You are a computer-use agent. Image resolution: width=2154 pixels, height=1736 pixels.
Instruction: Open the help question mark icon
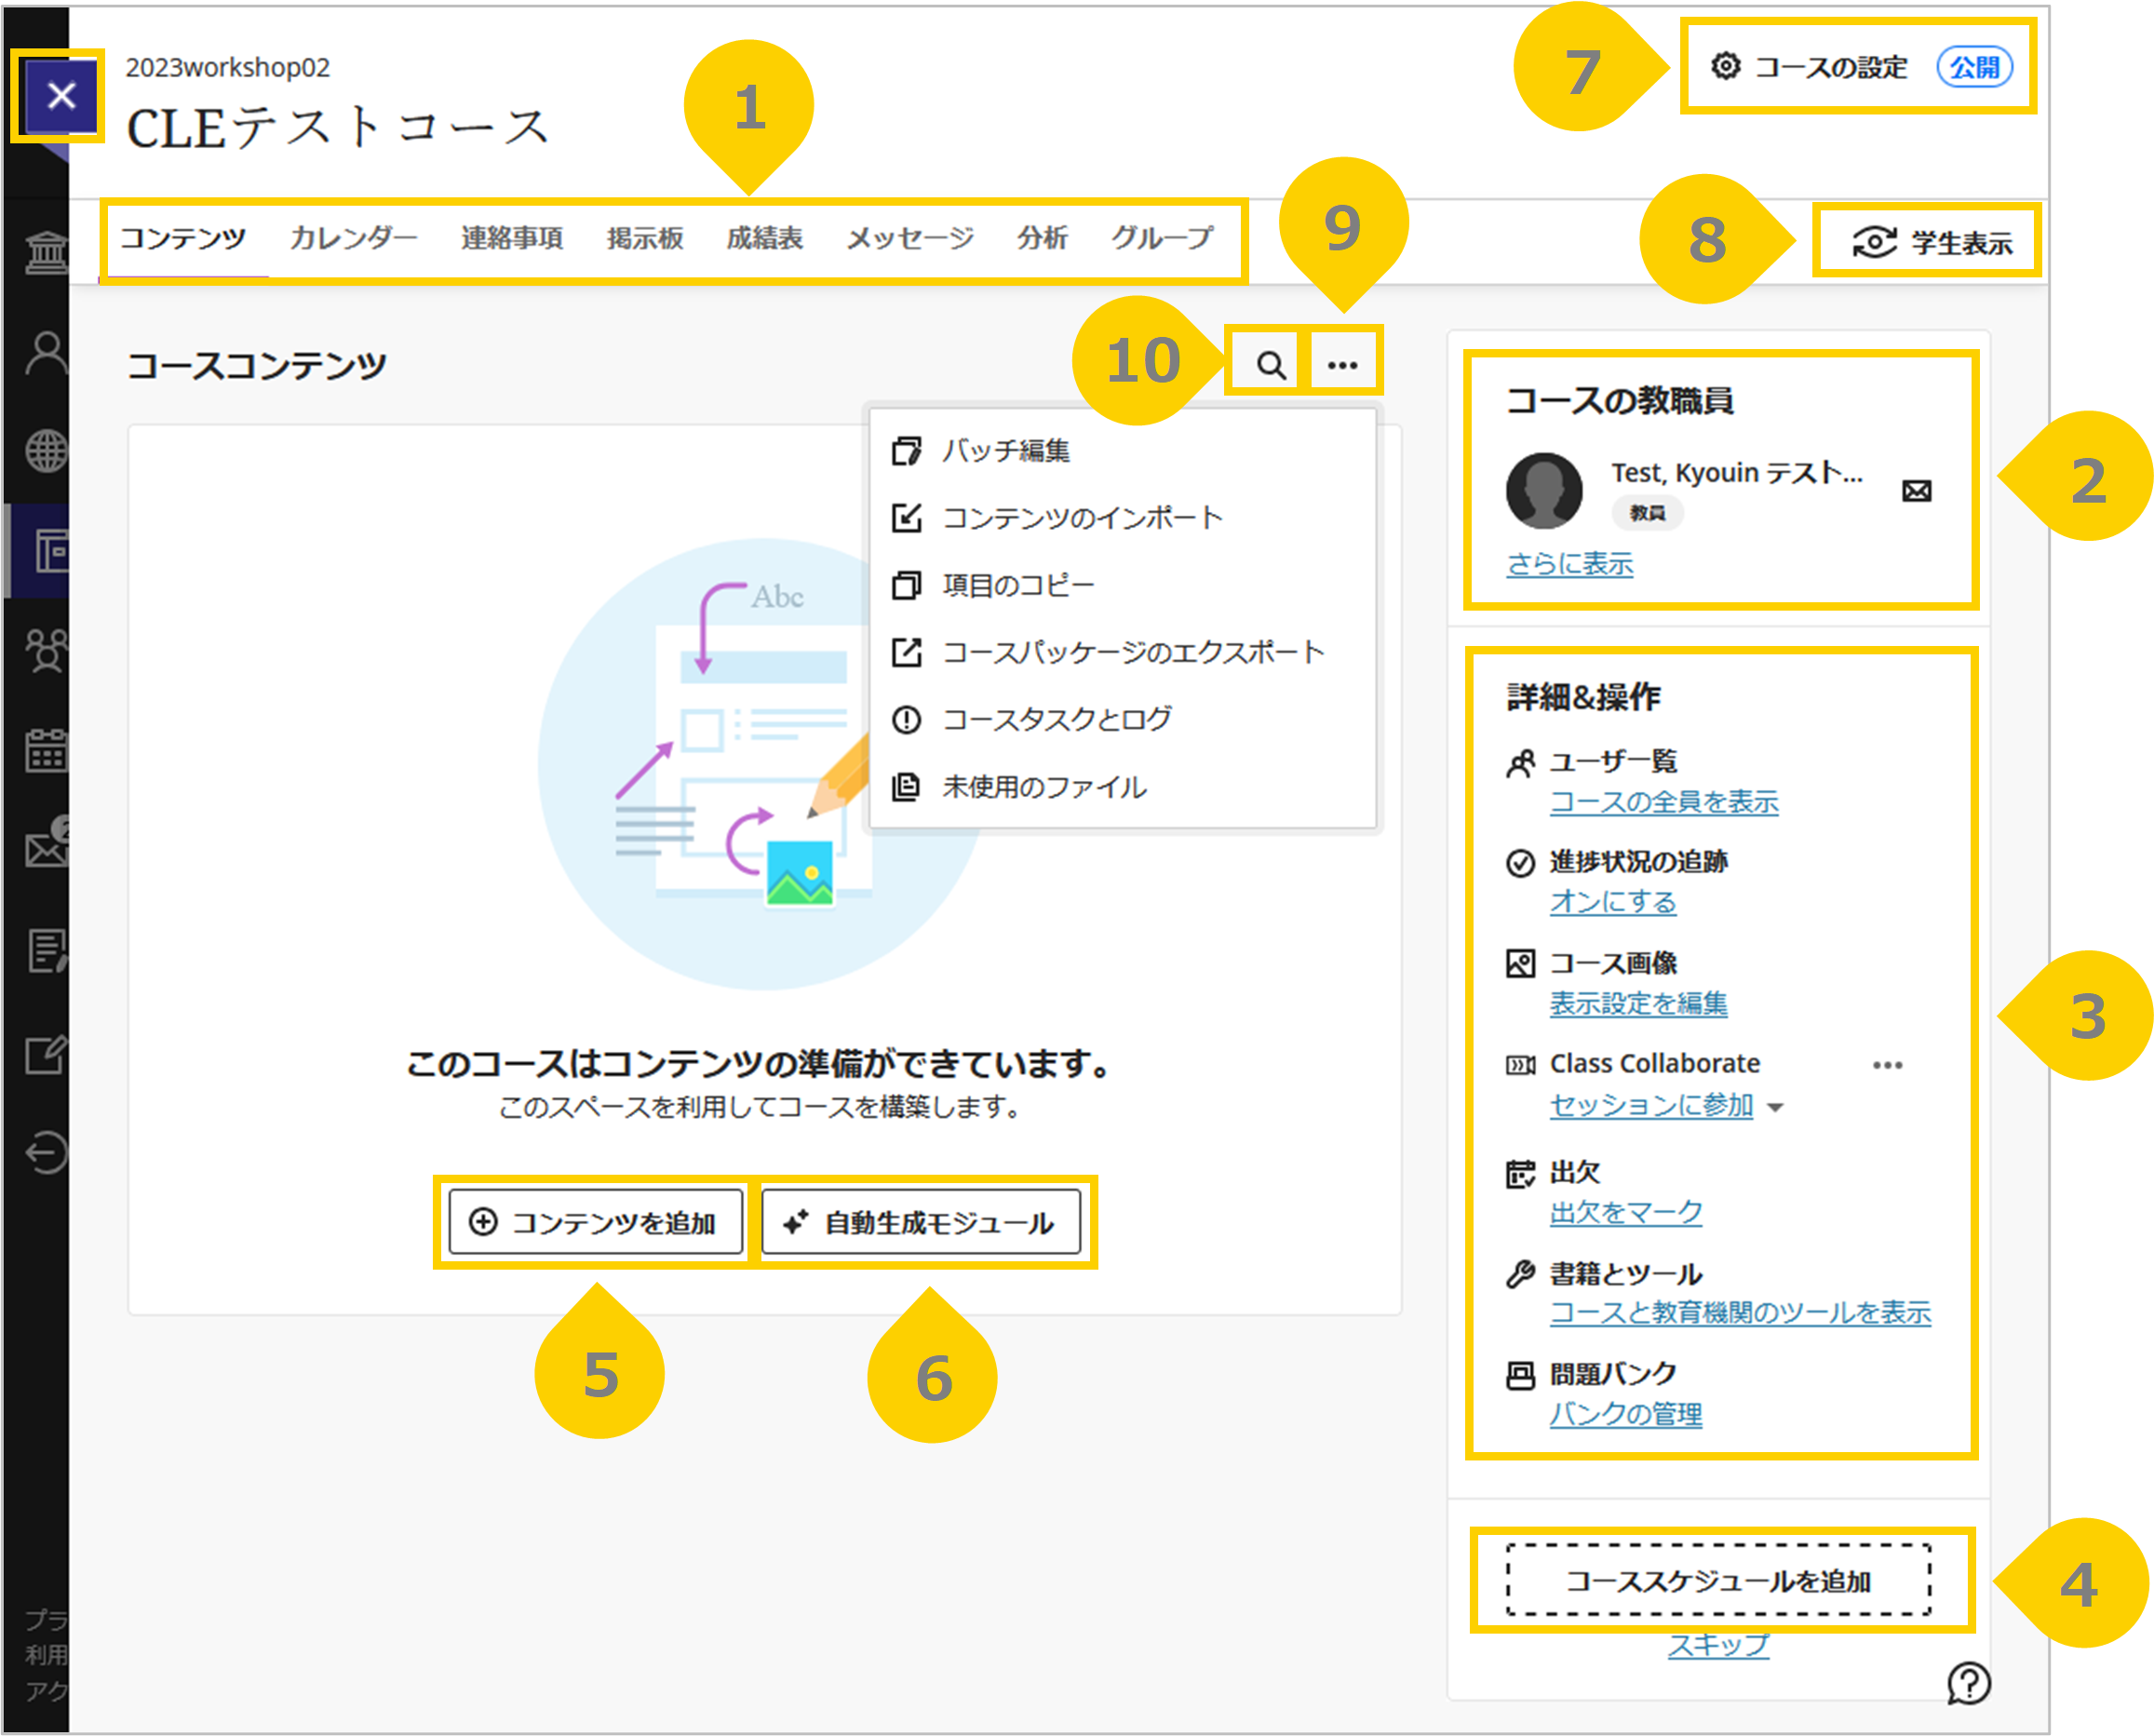point(1968,1683)
